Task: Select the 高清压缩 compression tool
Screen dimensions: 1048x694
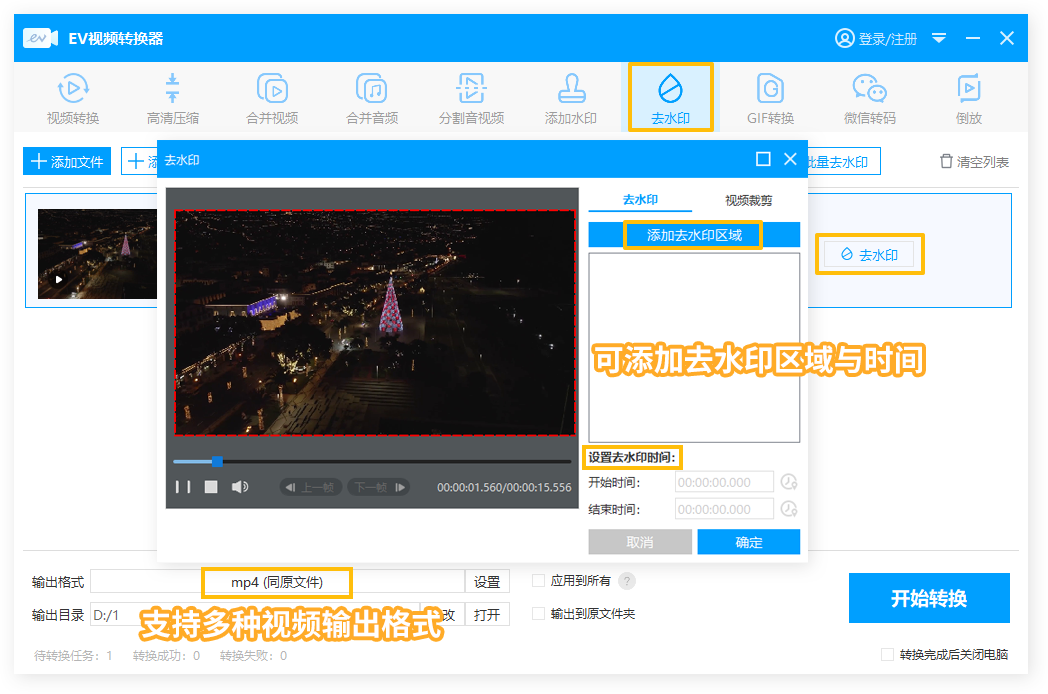Action: (172, 99)
